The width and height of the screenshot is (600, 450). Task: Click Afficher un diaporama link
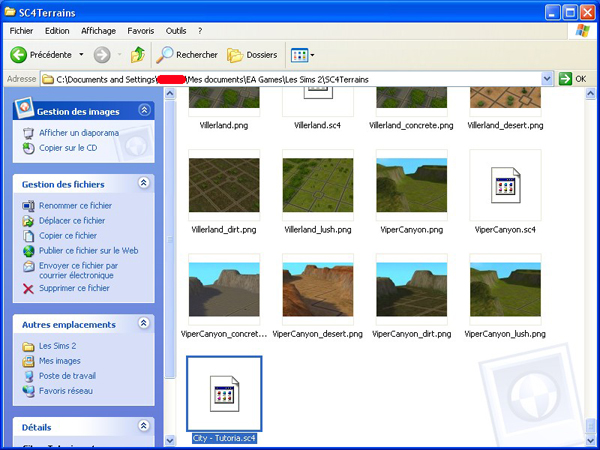coord(79,133)
